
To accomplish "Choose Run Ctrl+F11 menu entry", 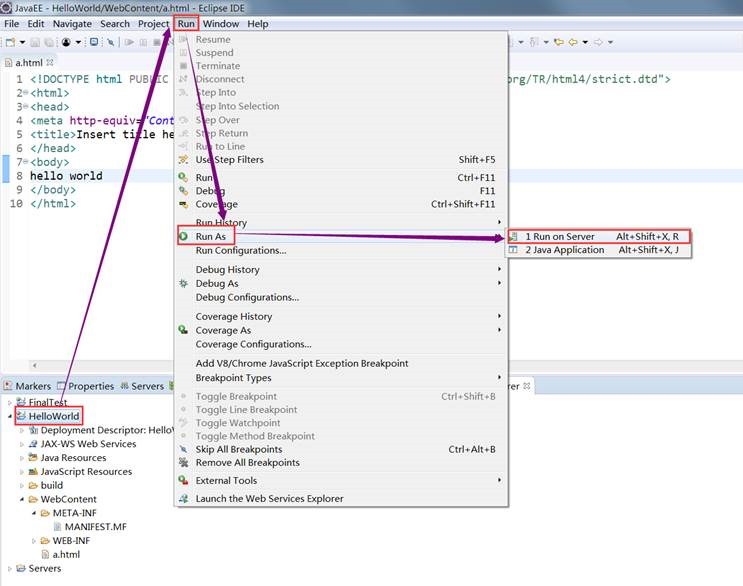I will coord(341,178).
